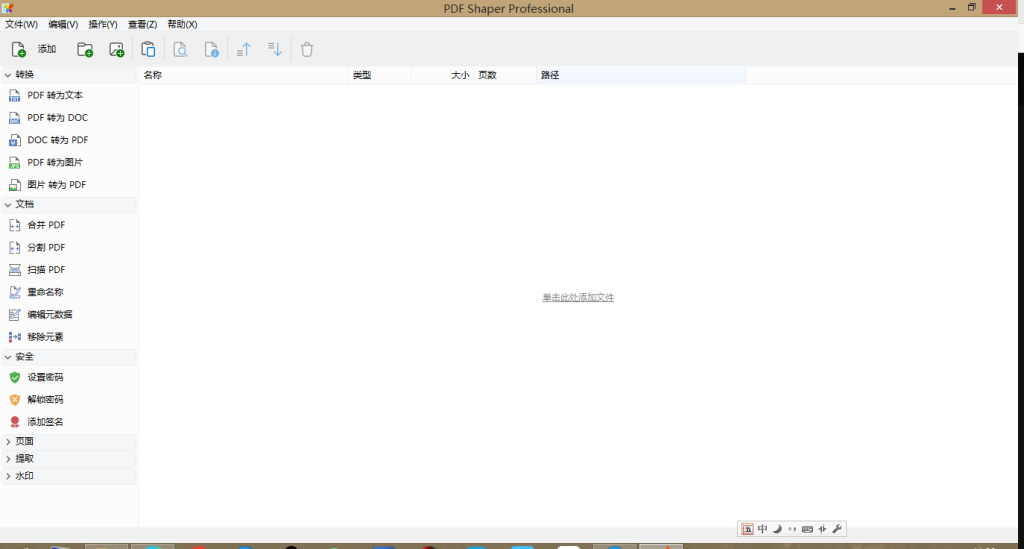Collapse the 安全 section

tap(8, 357)
